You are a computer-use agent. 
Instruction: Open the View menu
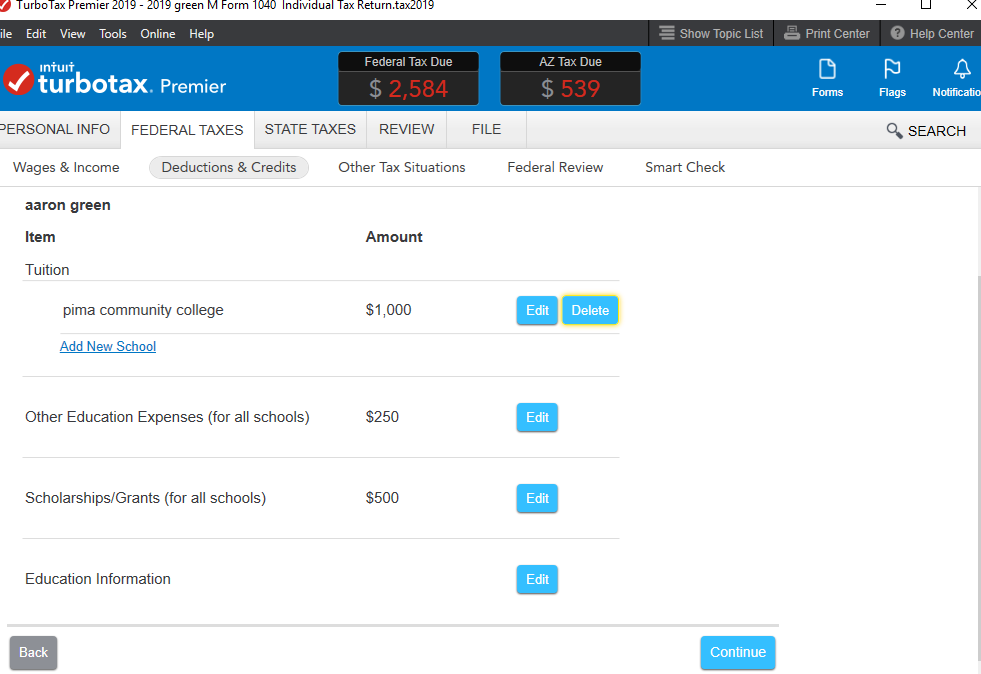coord(73,34)
